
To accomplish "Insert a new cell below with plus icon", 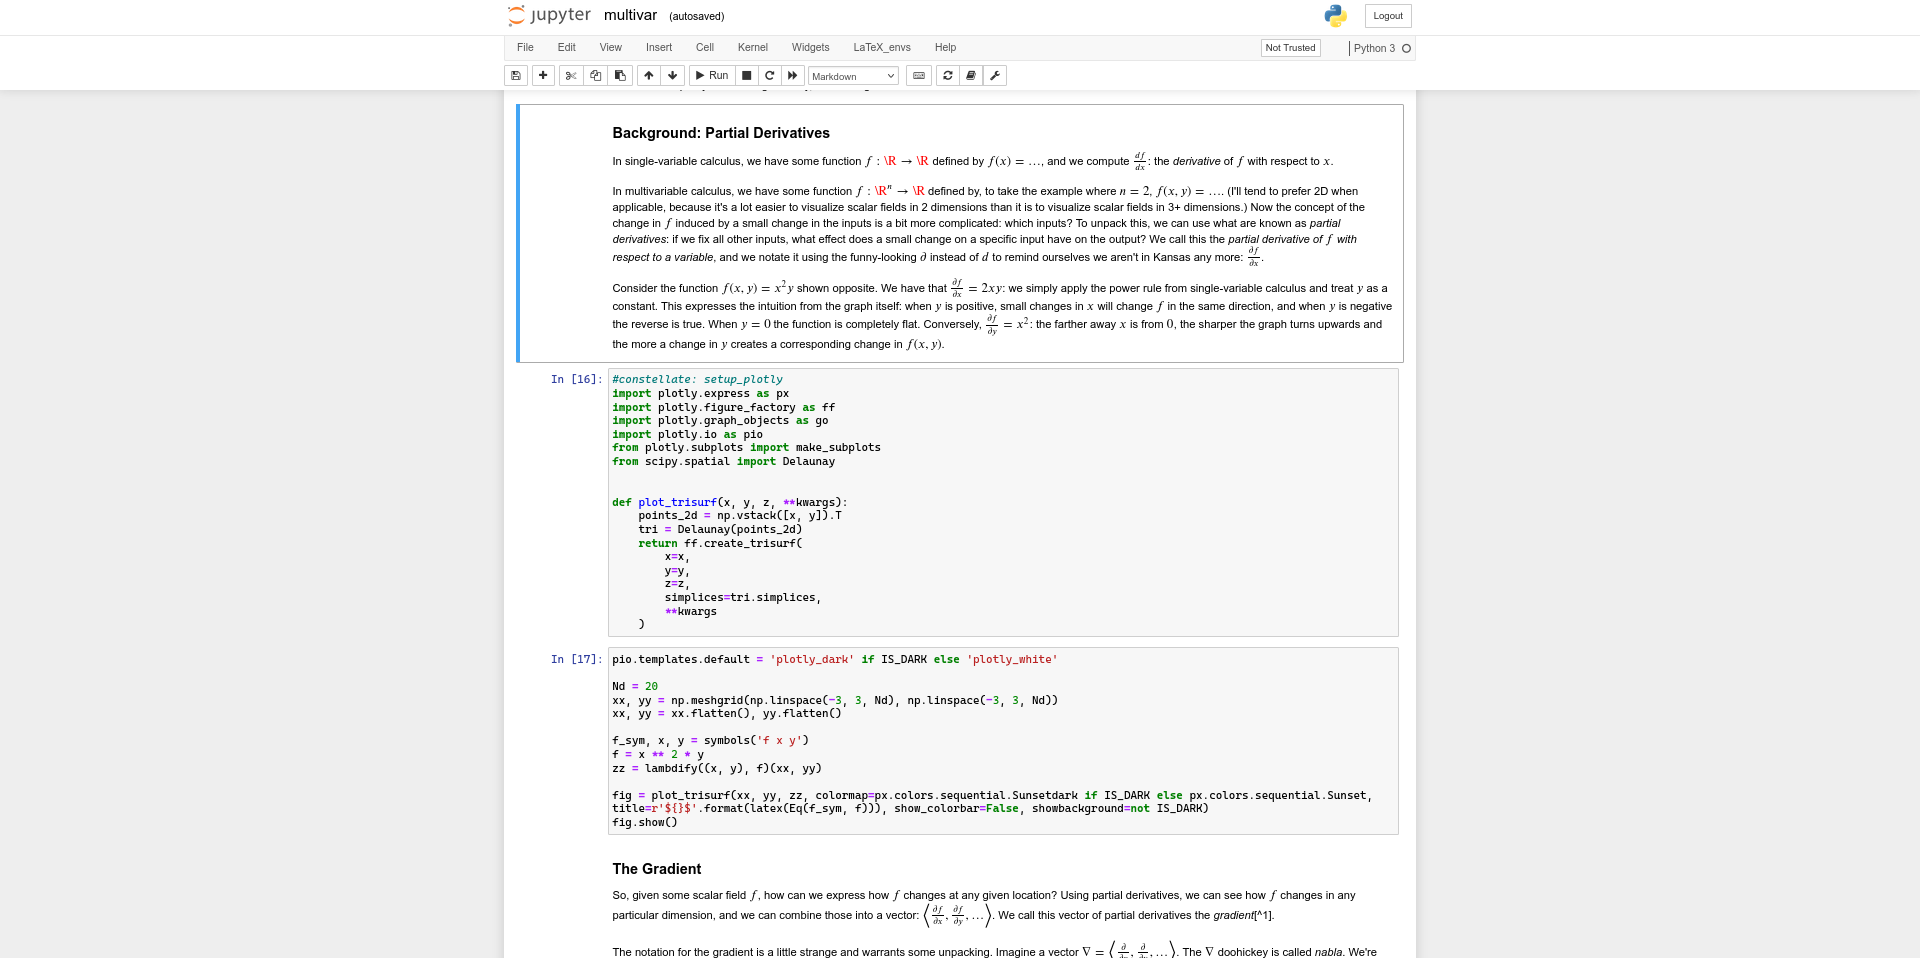I will [543, 76].
